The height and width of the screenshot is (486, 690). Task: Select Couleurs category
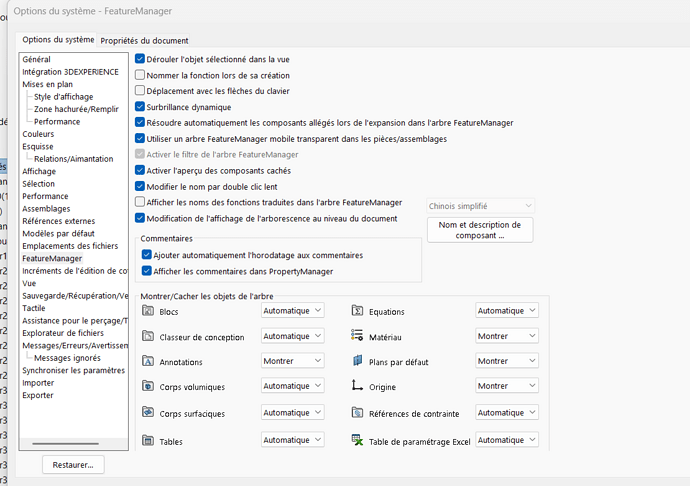(x=38, y=134)
